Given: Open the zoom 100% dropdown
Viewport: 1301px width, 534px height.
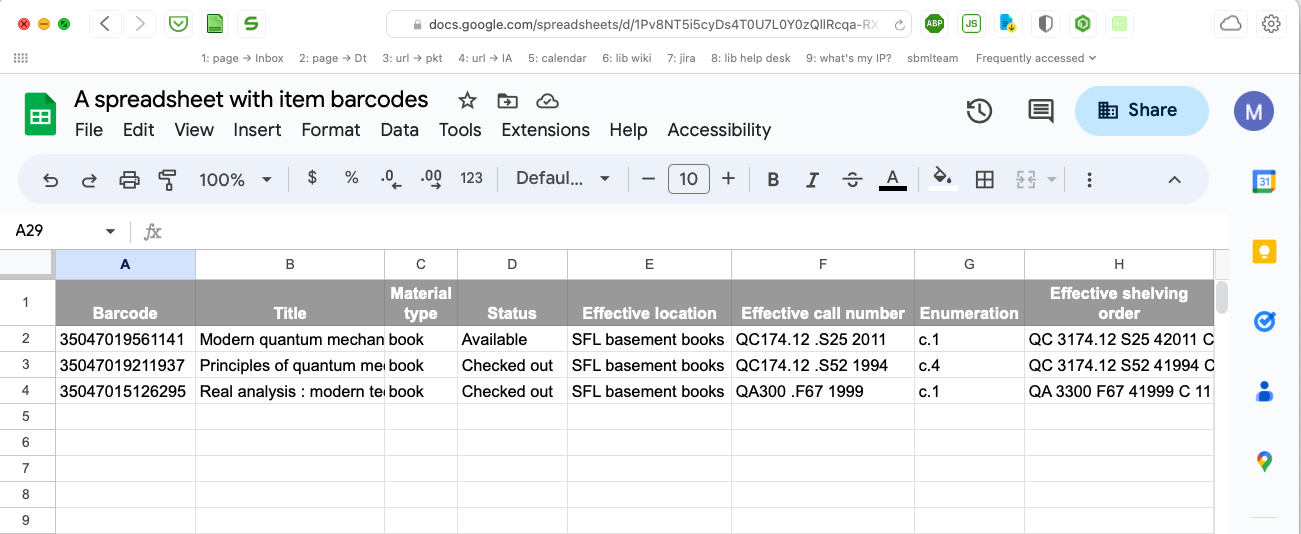Looking at the screenshot, I should tap(235, 180).
